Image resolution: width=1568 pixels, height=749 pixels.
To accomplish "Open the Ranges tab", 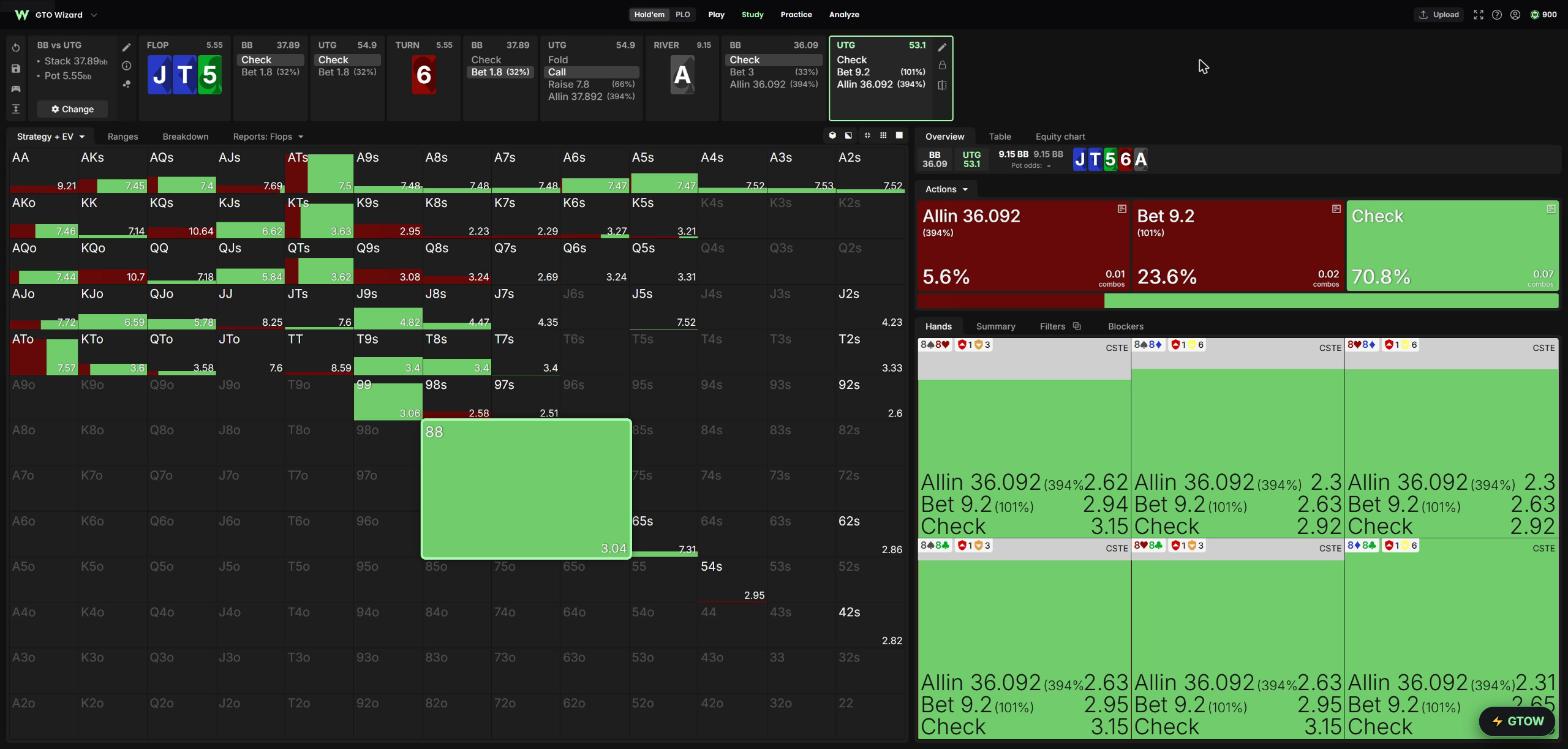I will pyautogui.click(x=123, y=137).
